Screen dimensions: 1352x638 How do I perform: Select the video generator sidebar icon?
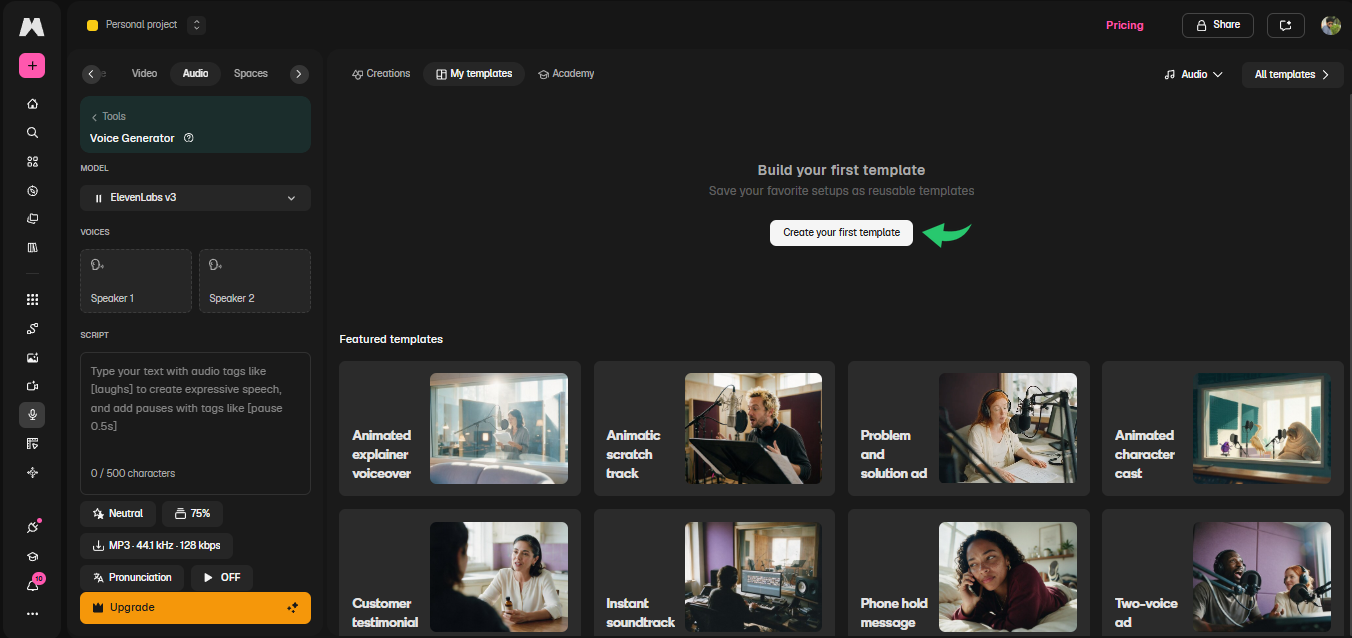point(32,386)
